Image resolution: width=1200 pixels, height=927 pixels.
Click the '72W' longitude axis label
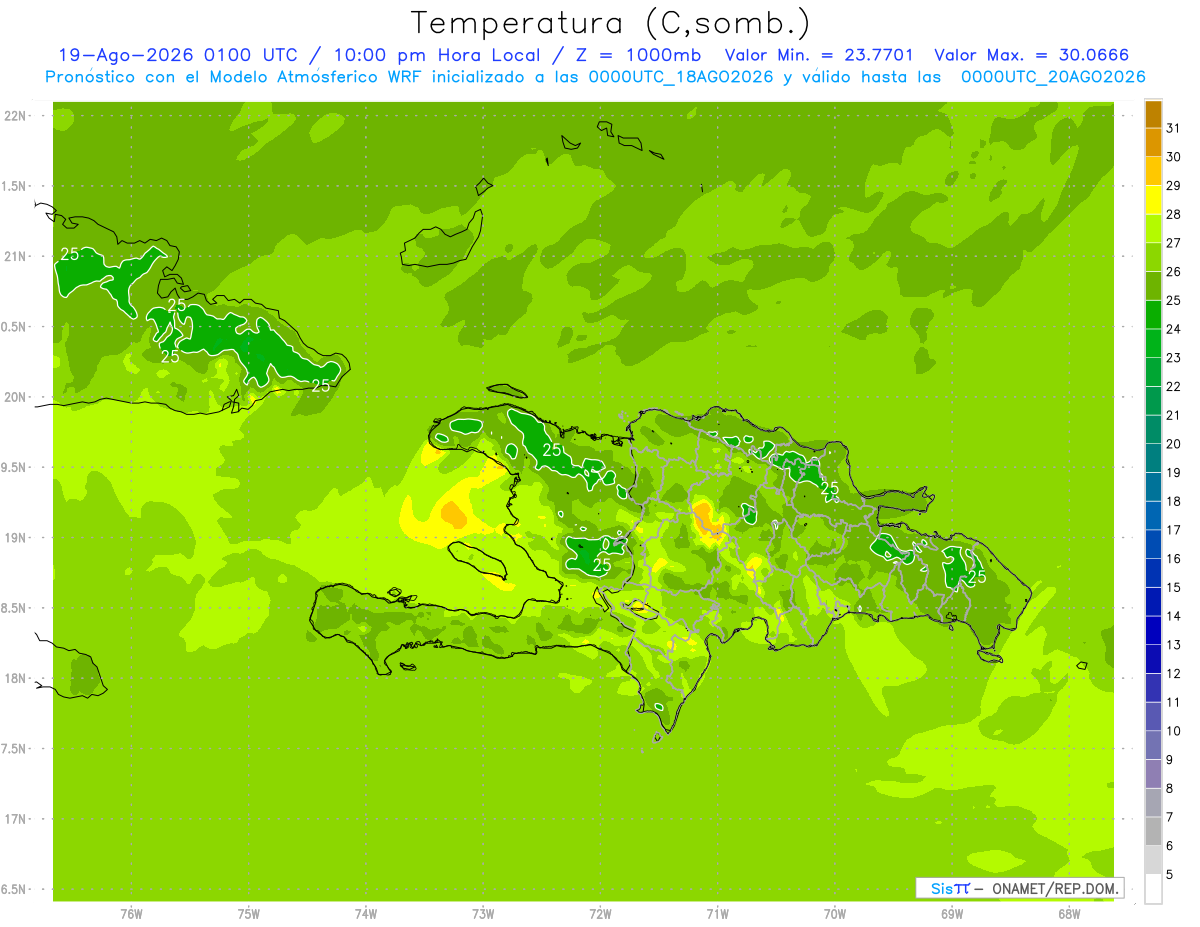coord(600,914)
